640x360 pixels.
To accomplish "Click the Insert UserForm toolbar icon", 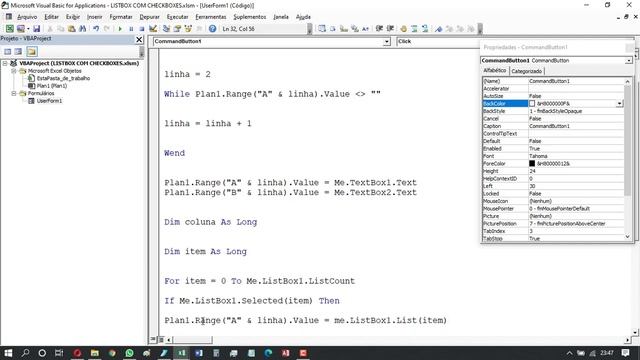I will click(20, 29).
